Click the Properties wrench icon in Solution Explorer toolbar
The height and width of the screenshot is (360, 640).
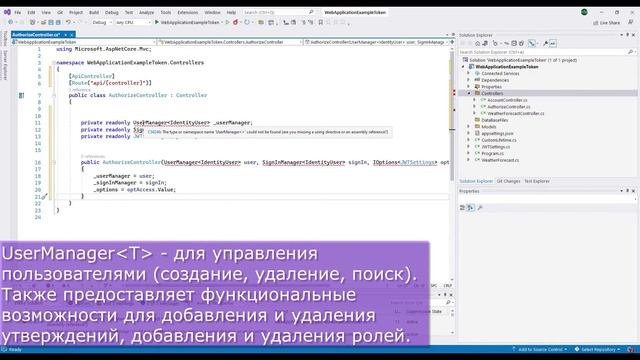(x=546, y=43)
